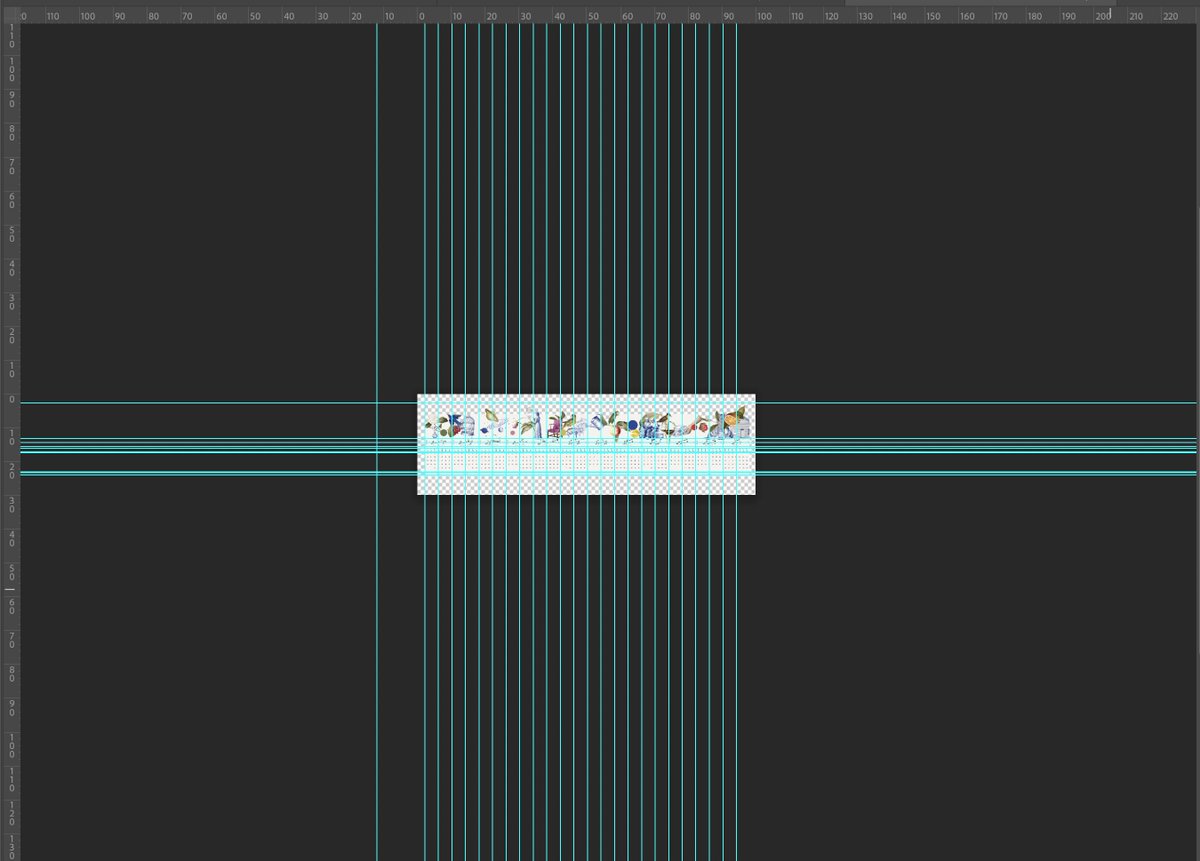Image resolution: width=1200 pixels, height=861 pixels.
Task: Click the "140" mark on the horizontal ruler
Action: [899, 17]
